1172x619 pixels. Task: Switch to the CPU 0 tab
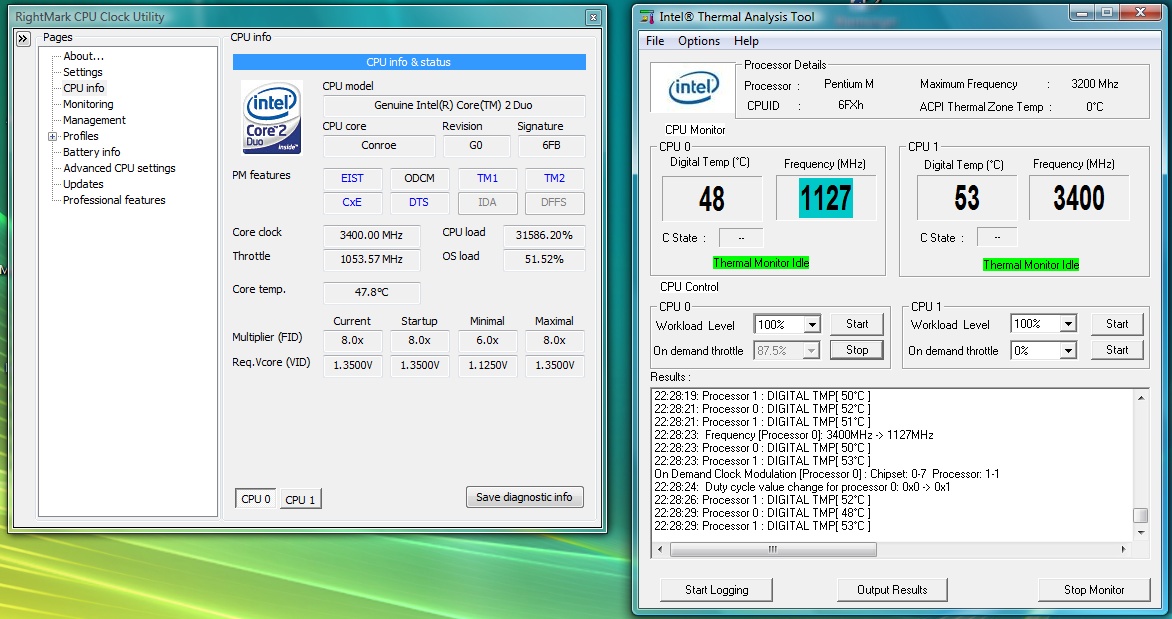tap(256, 499)
